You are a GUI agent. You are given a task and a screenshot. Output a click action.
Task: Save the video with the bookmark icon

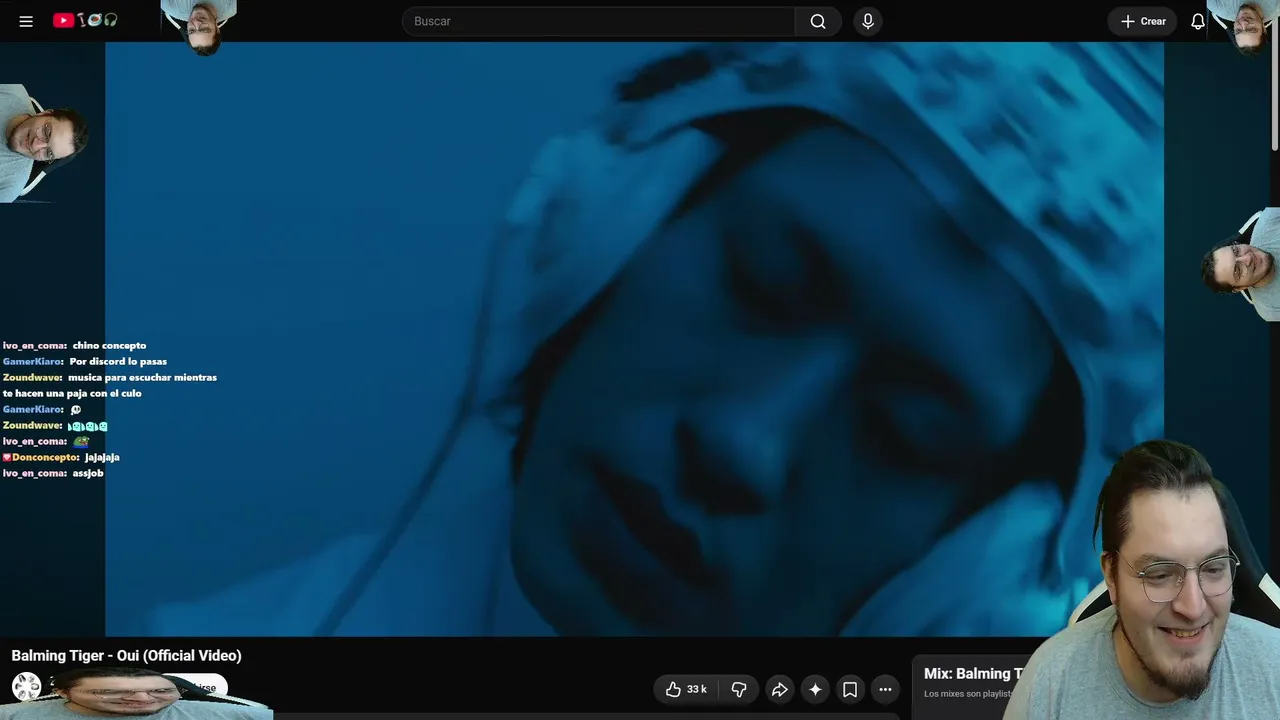click(x=850, y=689)
